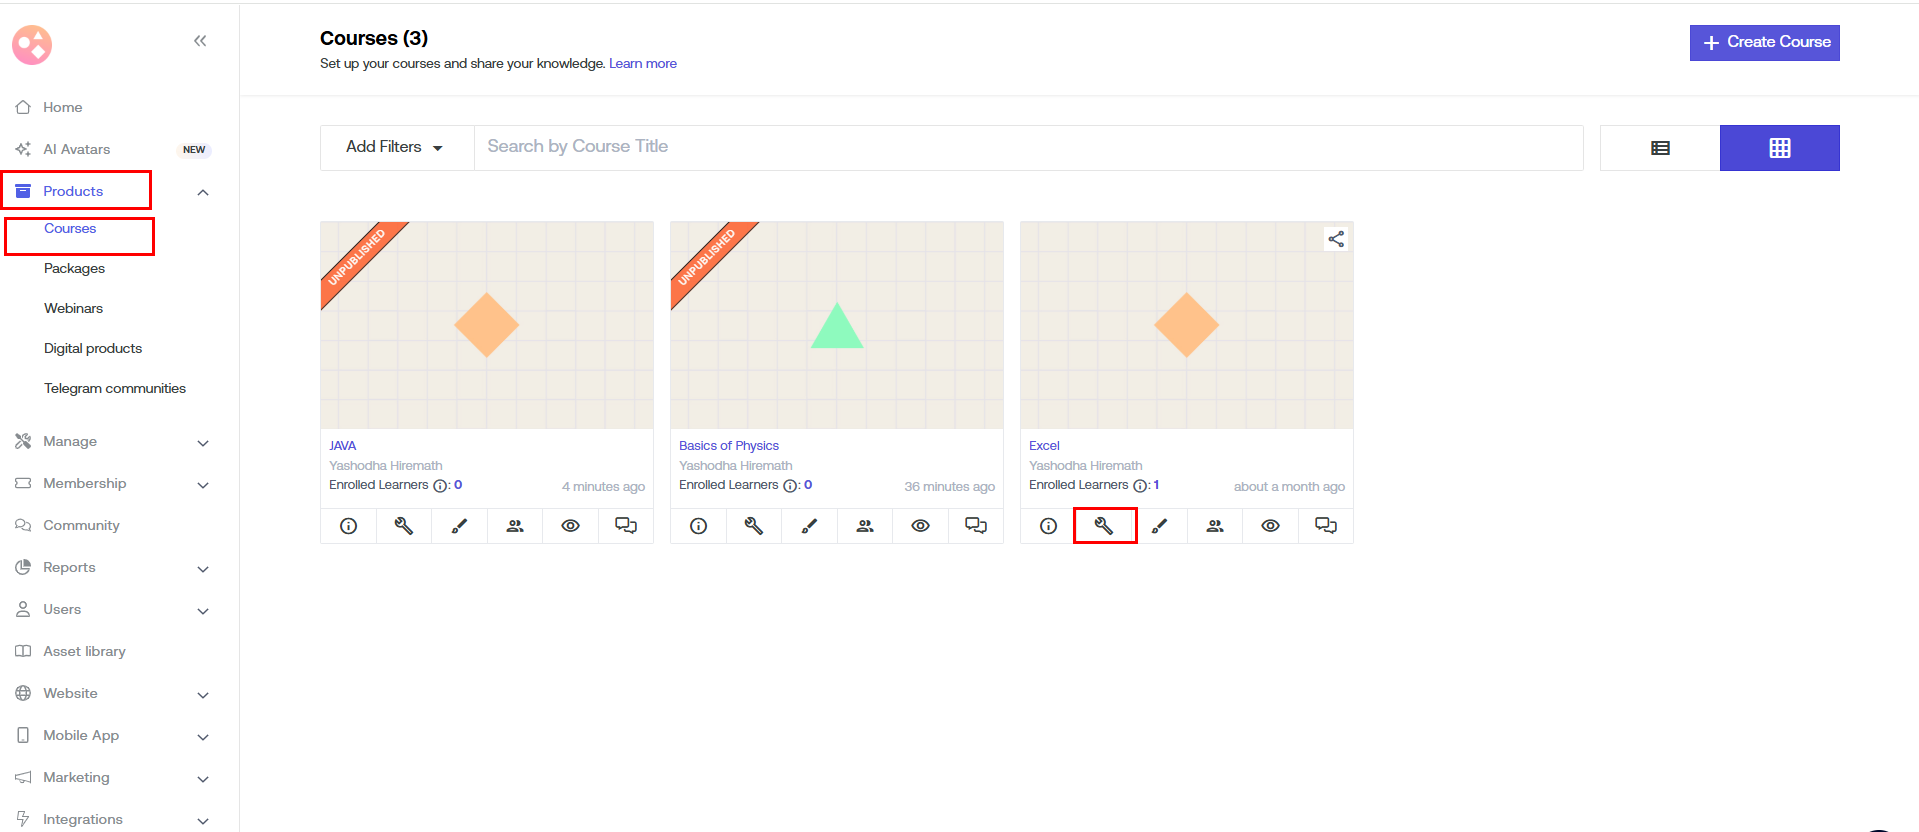Image resolution: width=1919 pixels, height=832 pixels.
Task: Open Packages under Products
Action: click(74, 269)
